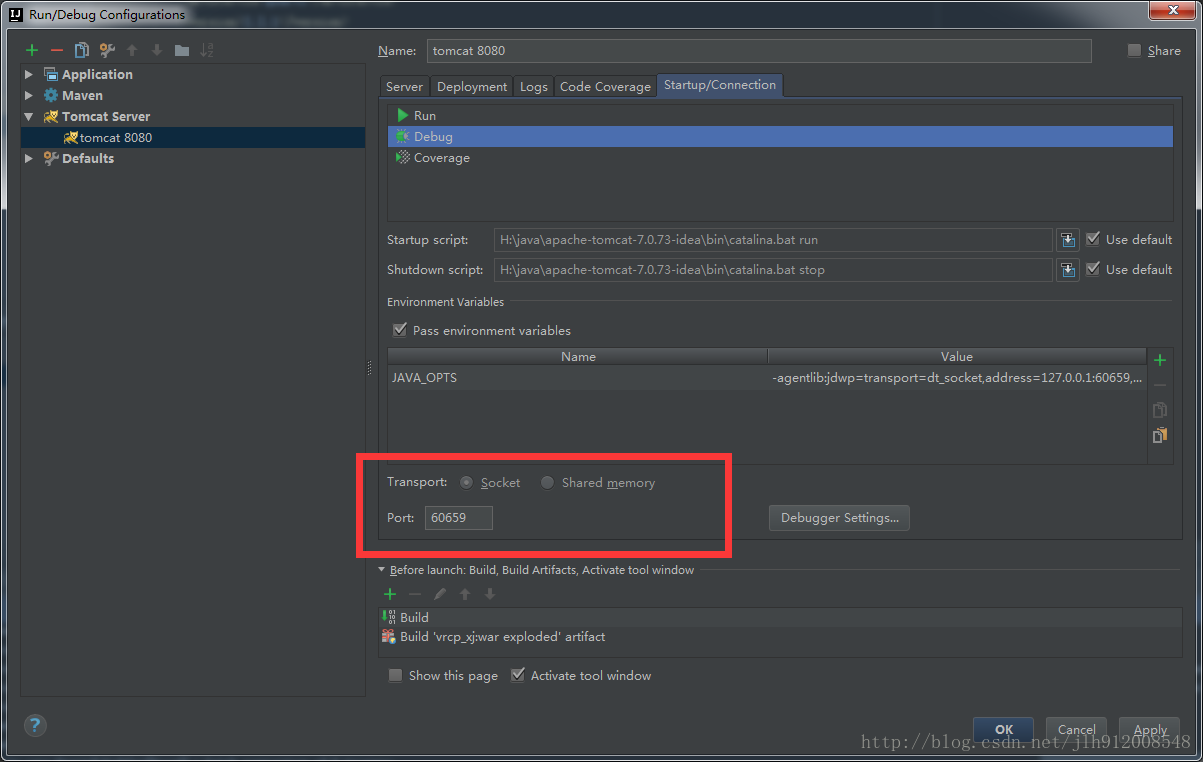
Task: Select Run mode in startup list
Action: (780, 116)
